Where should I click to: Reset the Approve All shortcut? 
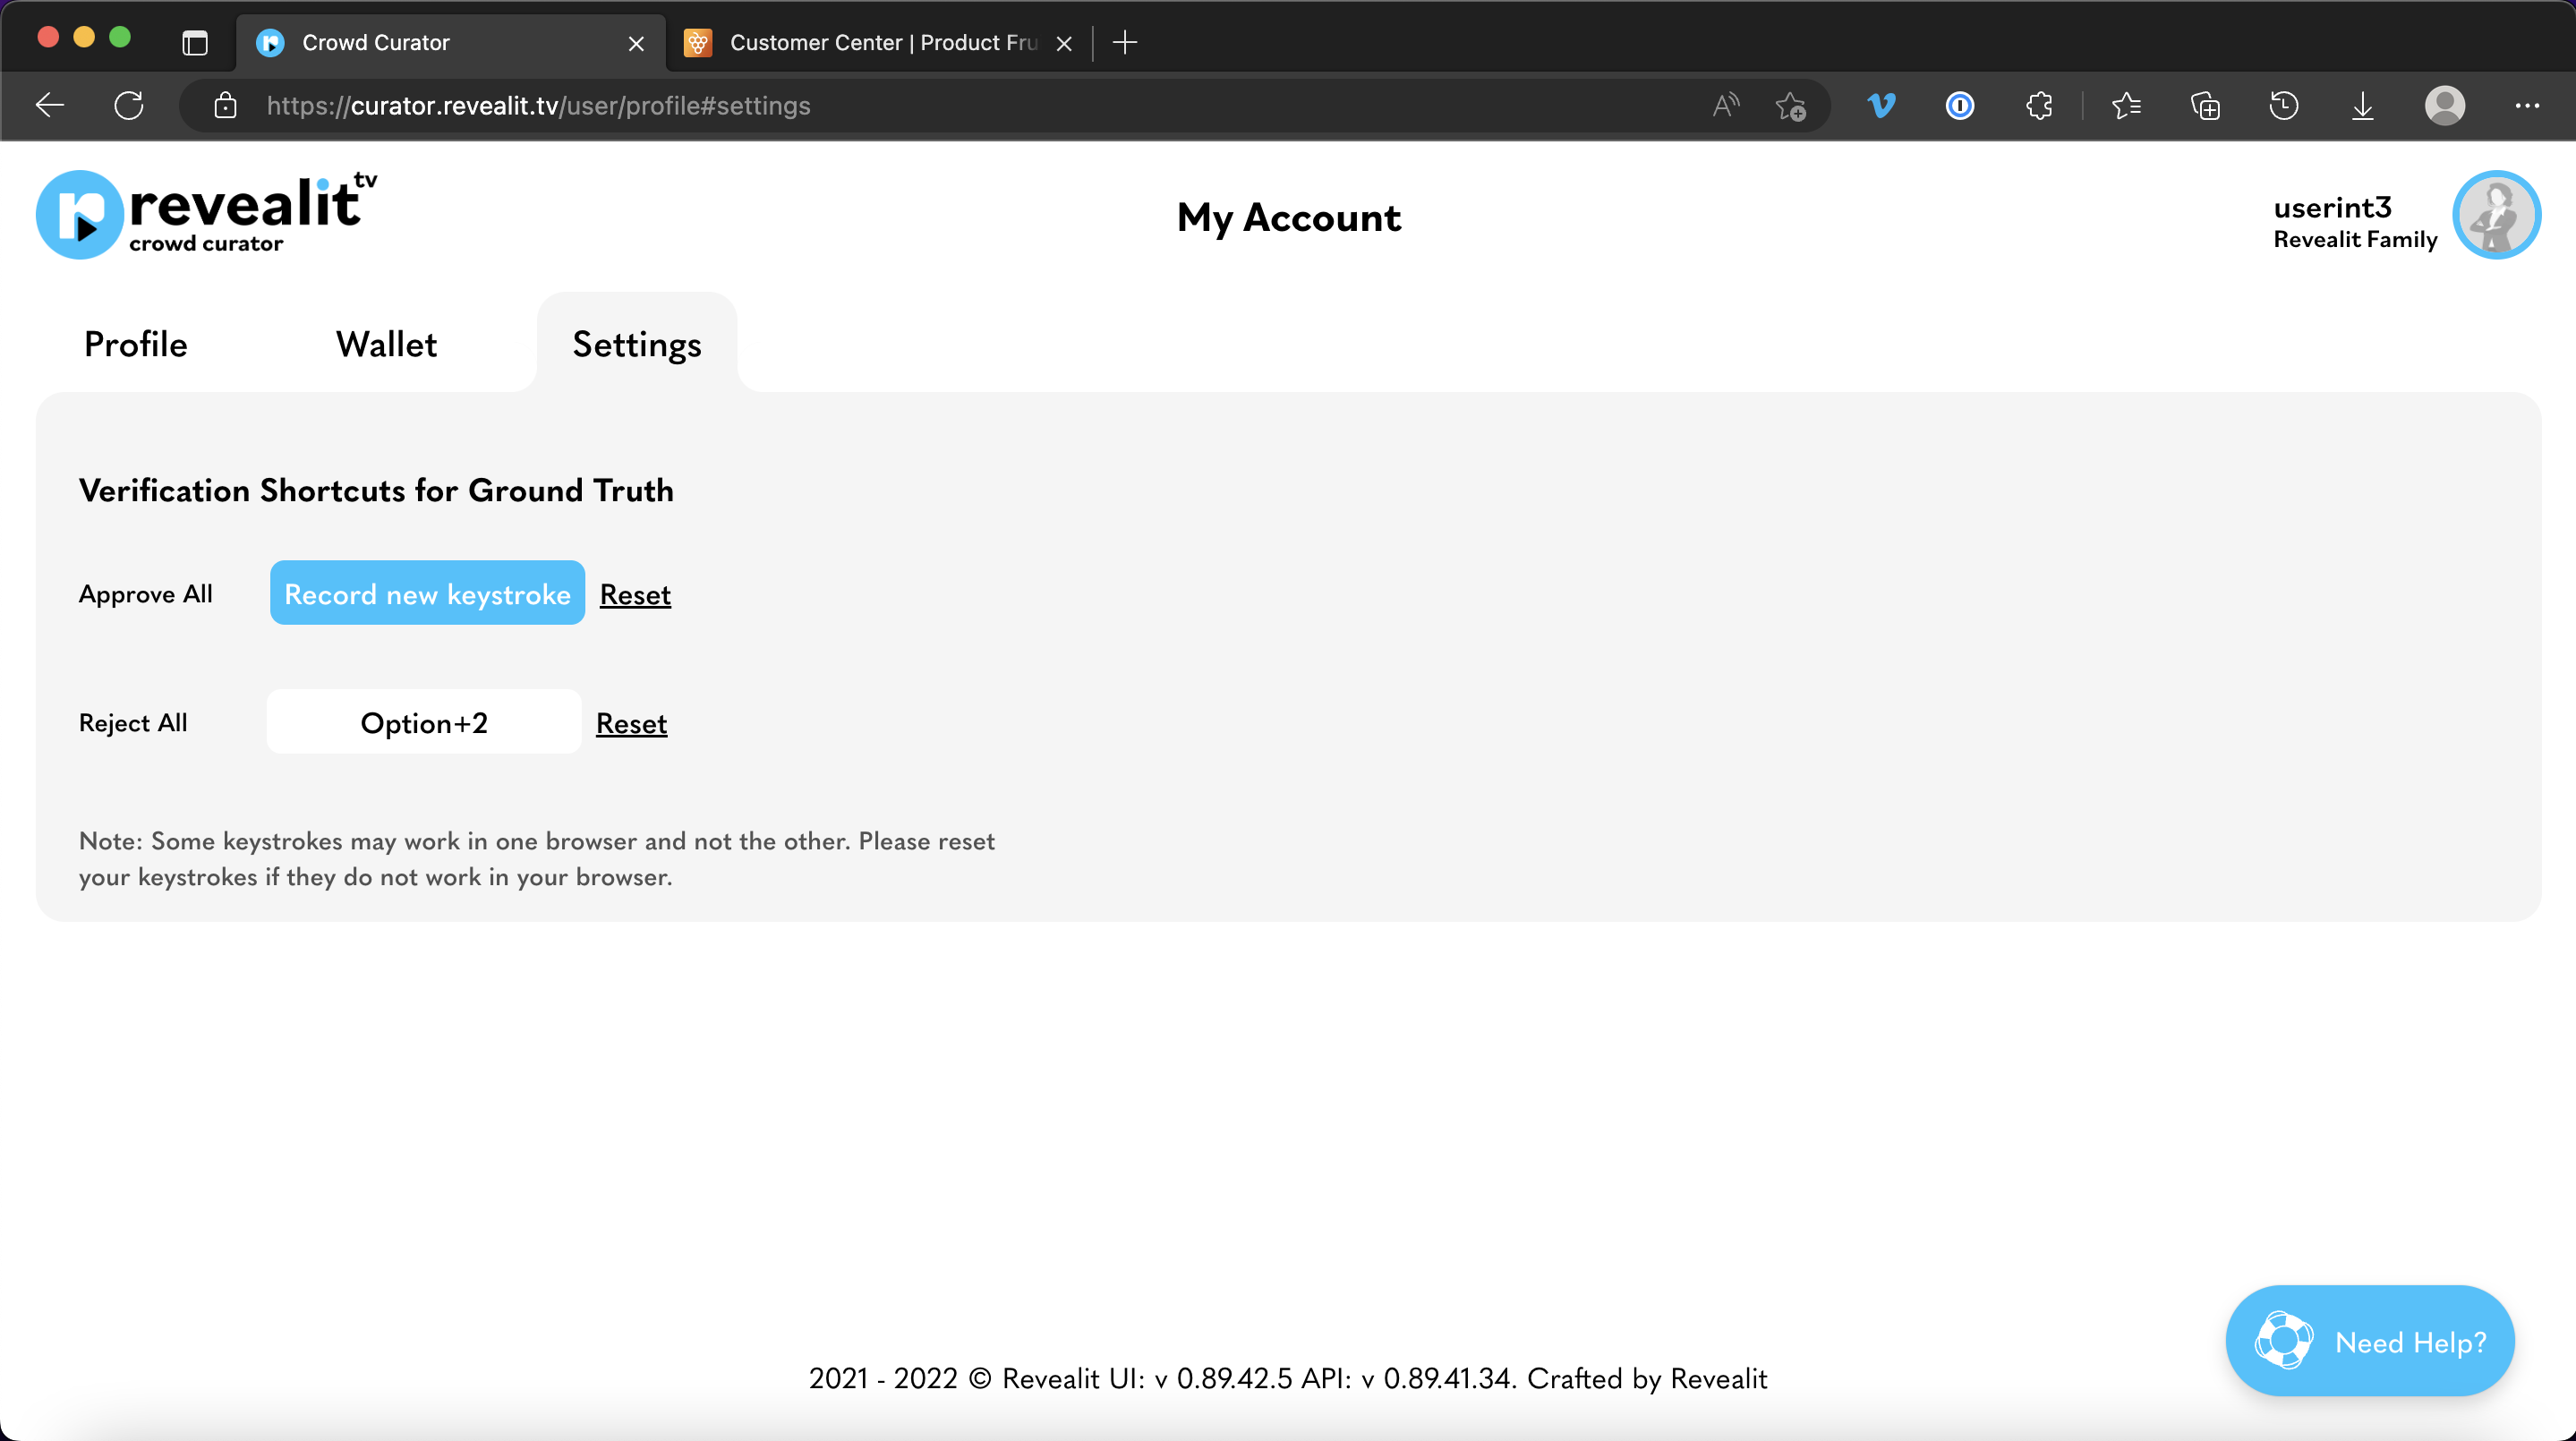[x=635, y=594]
